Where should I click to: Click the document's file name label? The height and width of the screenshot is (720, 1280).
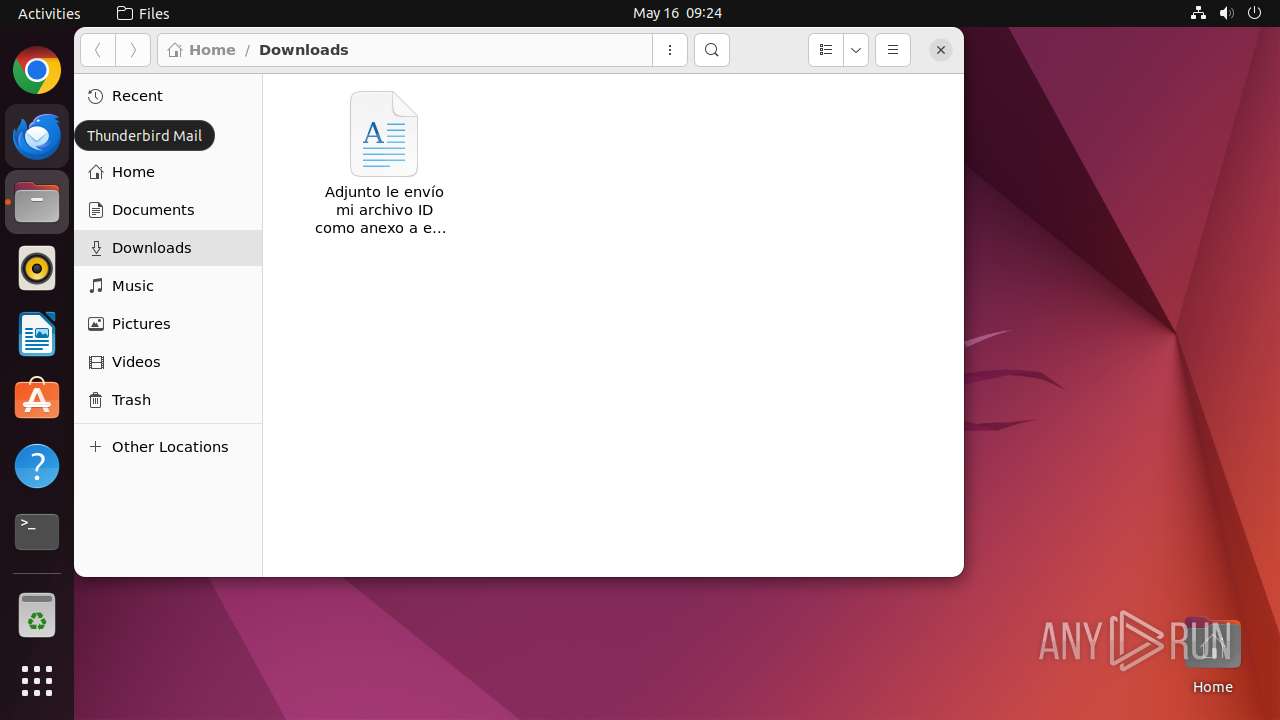click(380, 210)
